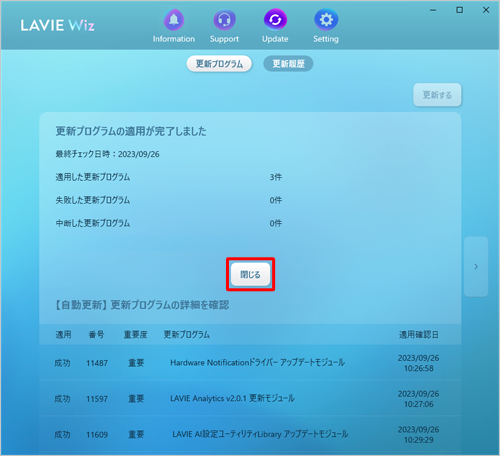Screen dimensions: 500x456
Task: Click update number 11487
Action: [x=97, y=363]
